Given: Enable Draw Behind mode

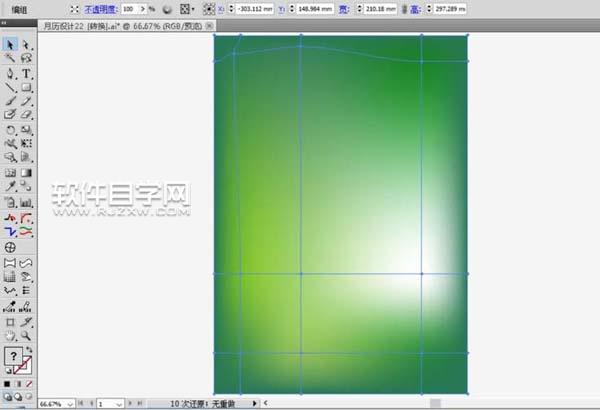Looking at the screenshot, I should (18, 397).
